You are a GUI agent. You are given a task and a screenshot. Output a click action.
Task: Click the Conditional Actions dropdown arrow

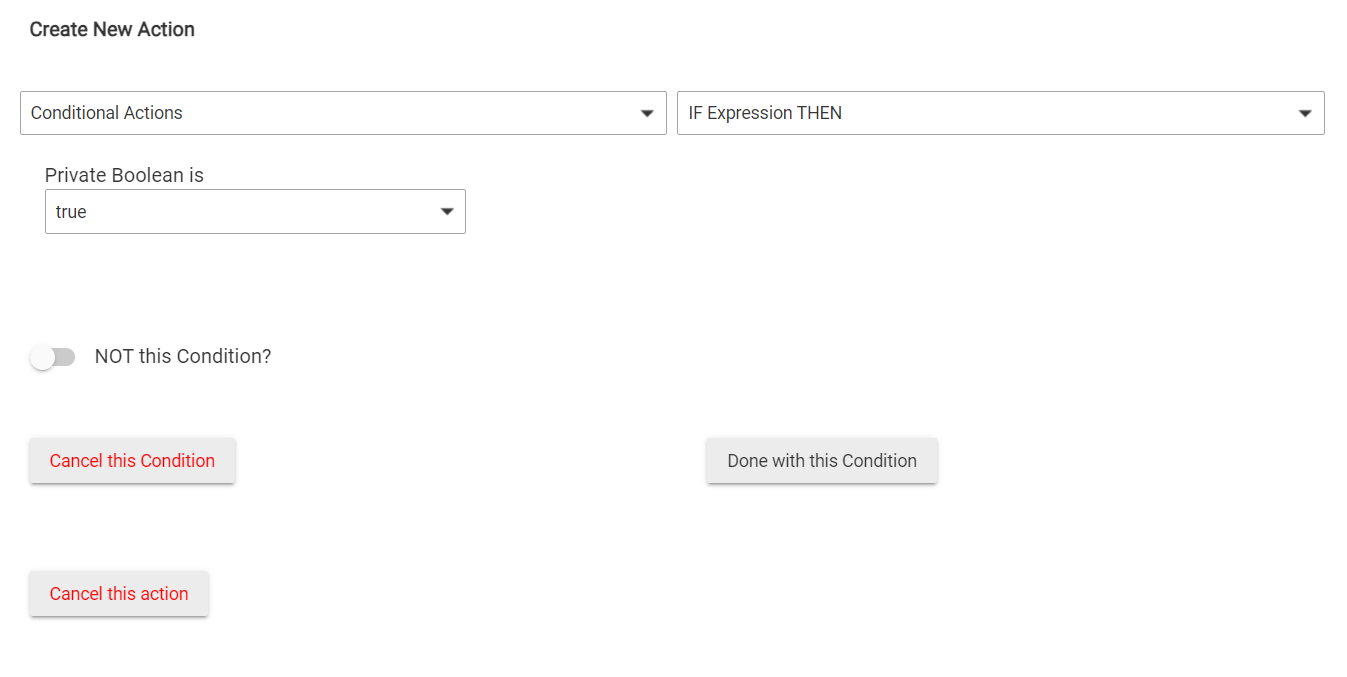(x=647, y=114)
